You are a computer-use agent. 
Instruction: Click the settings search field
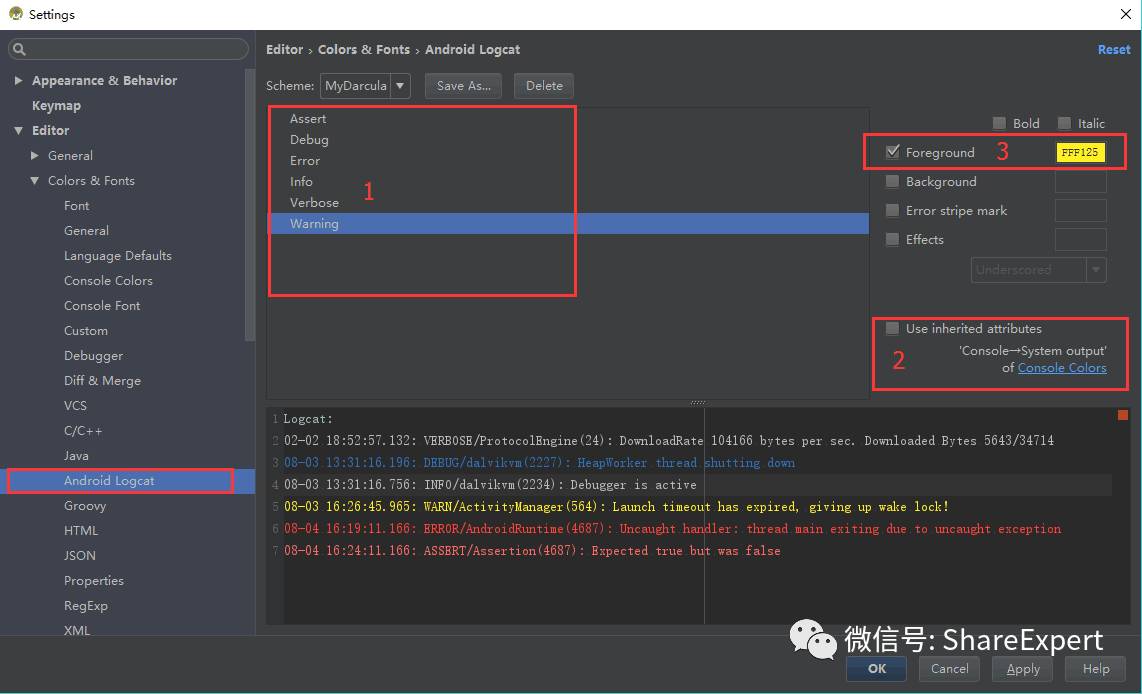(x=129, y=49)
